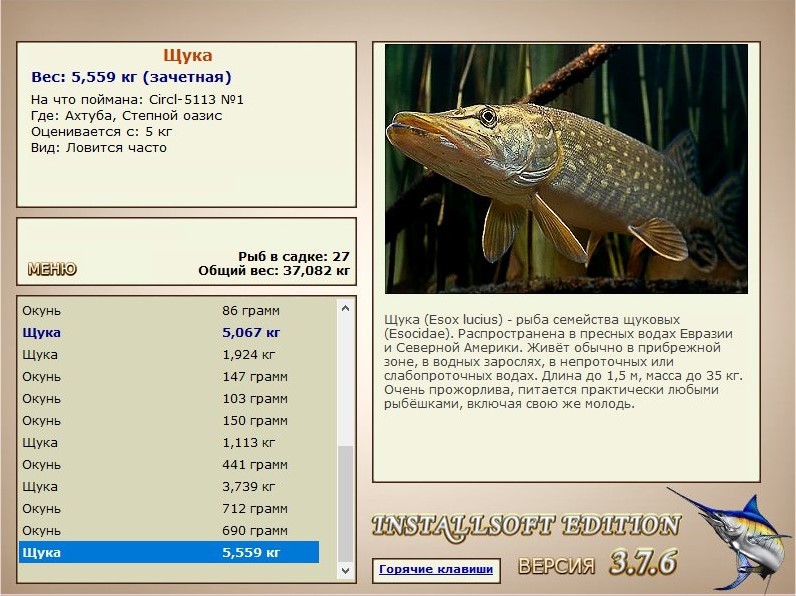Select the Щука 5,067 кг row
Viewport: 796px width, 596px height.
(x=169, y=333)
